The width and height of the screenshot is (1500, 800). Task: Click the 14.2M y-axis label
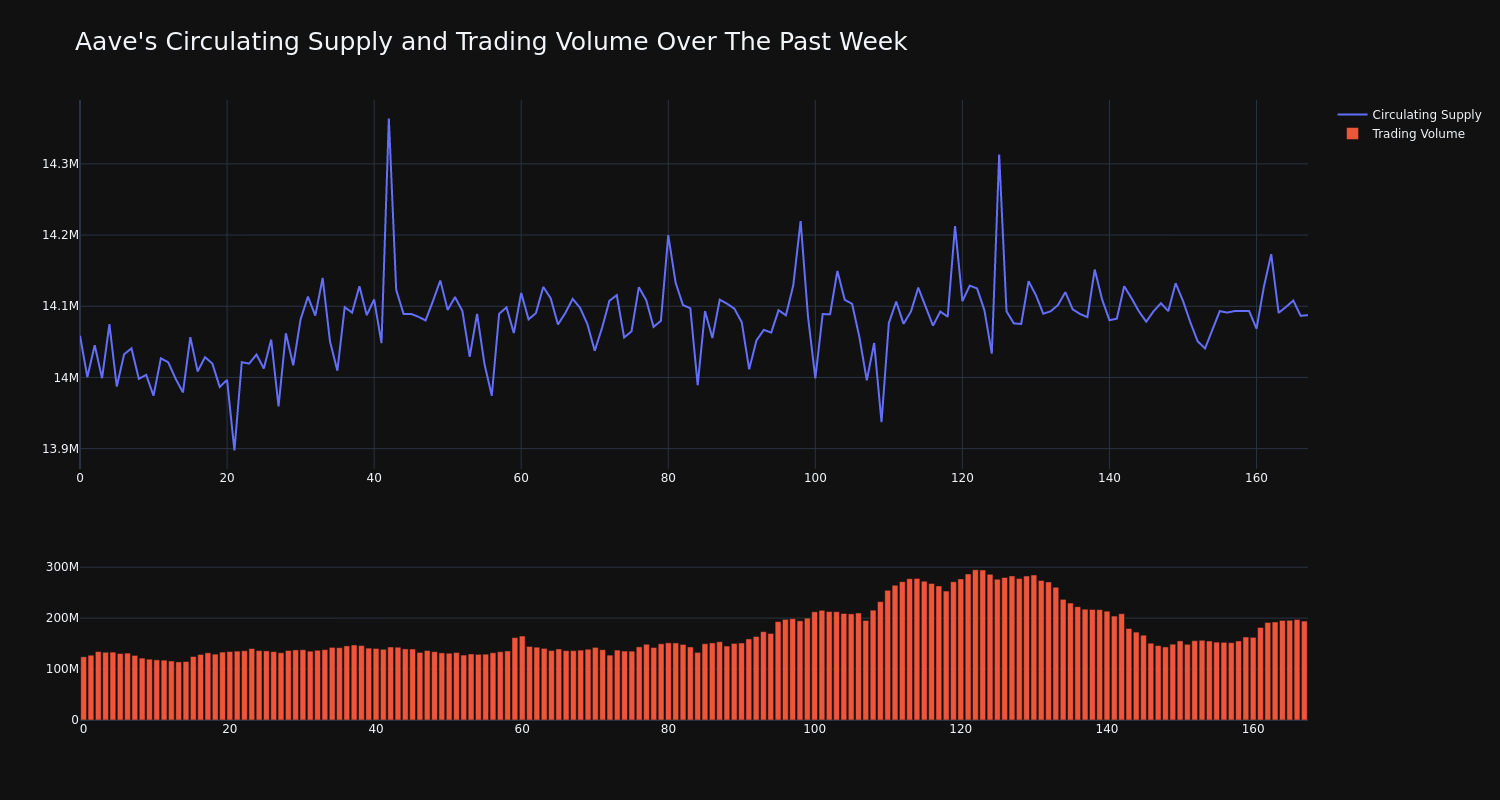pos(60,235)
